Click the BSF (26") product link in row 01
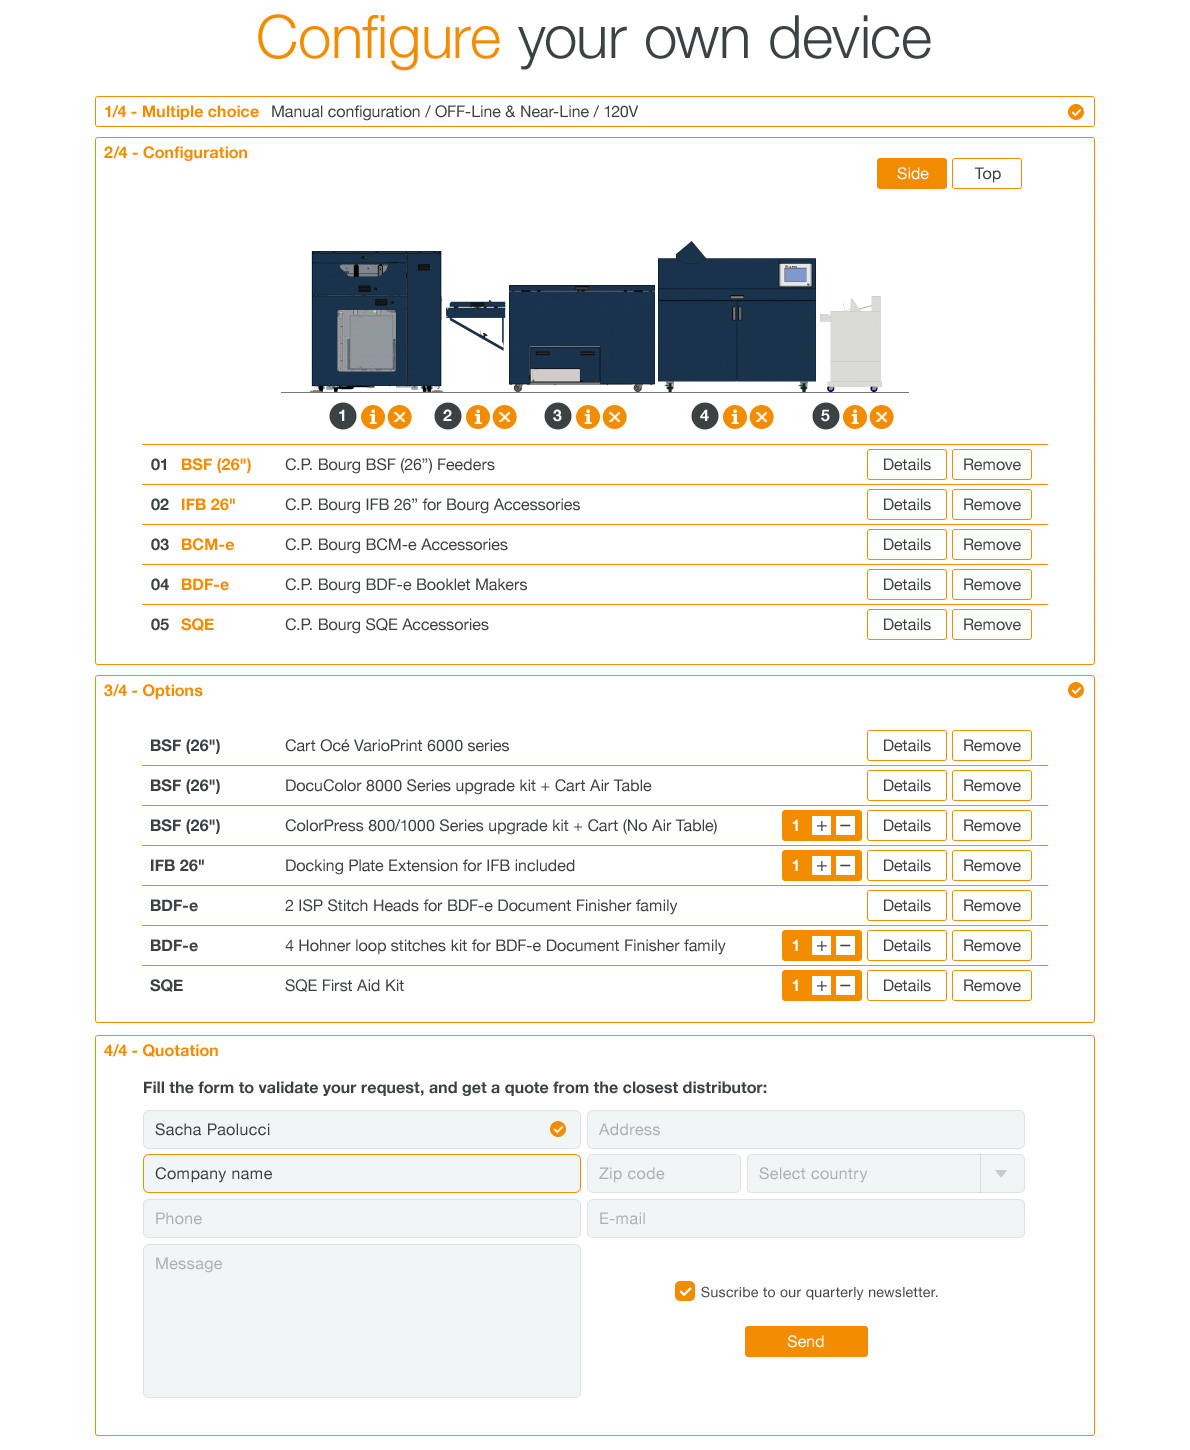Screen dimensions: 1190x1450 216,465
